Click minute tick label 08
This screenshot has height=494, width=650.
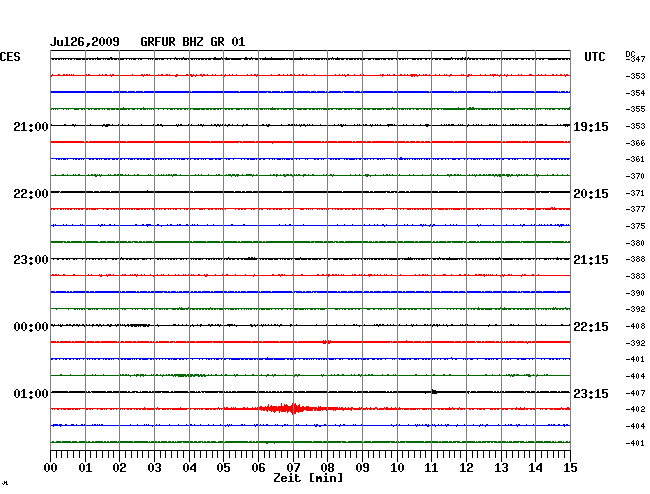327,468
